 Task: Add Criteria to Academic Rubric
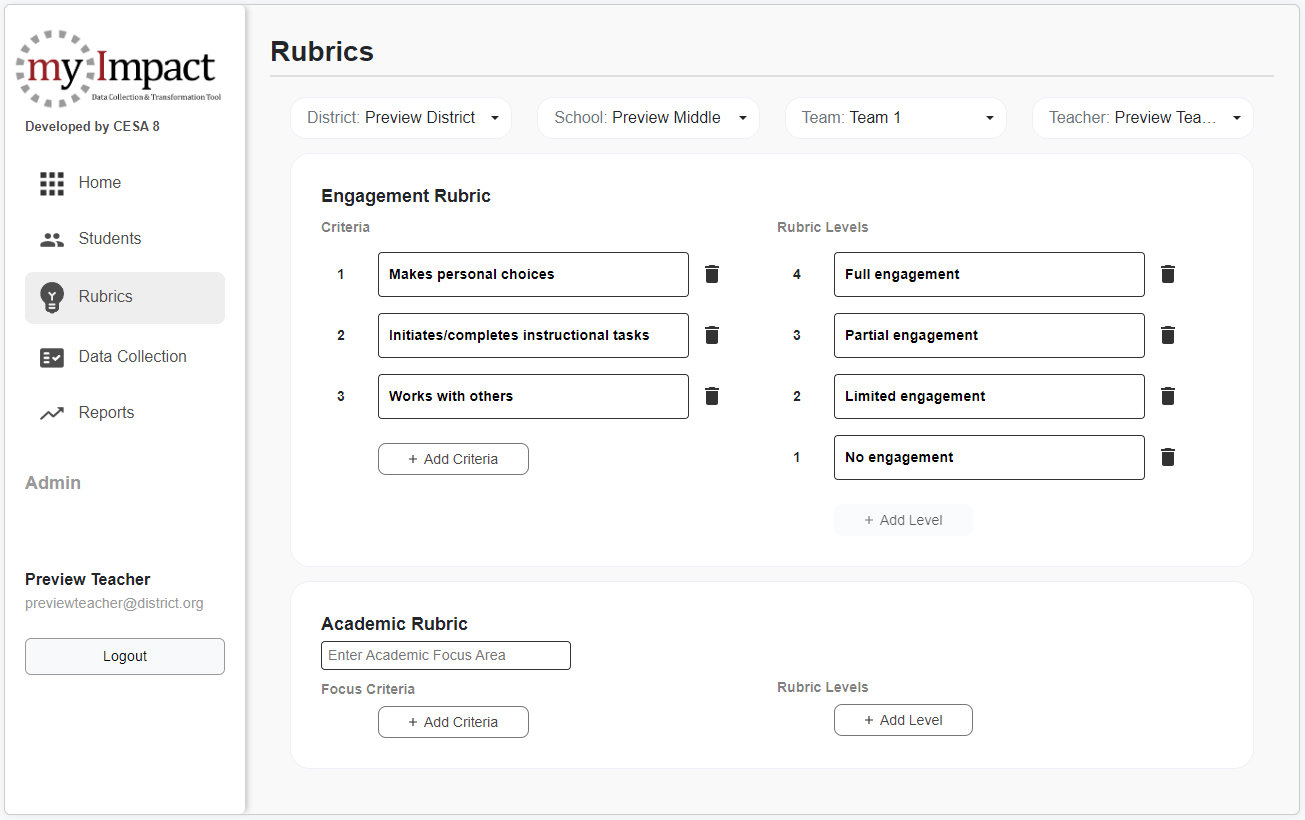pyautogui.click(x=453, y=722)
